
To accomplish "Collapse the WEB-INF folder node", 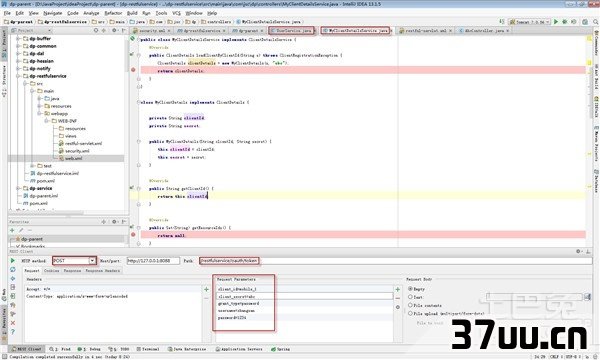I will [x=47, y=121].
